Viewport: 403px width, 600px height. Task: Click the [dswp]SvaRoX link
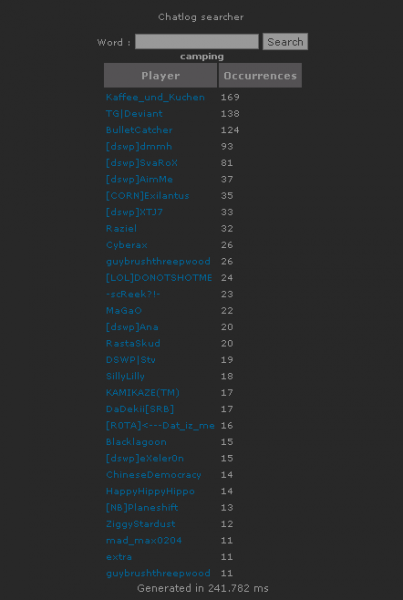pos(142,163)
